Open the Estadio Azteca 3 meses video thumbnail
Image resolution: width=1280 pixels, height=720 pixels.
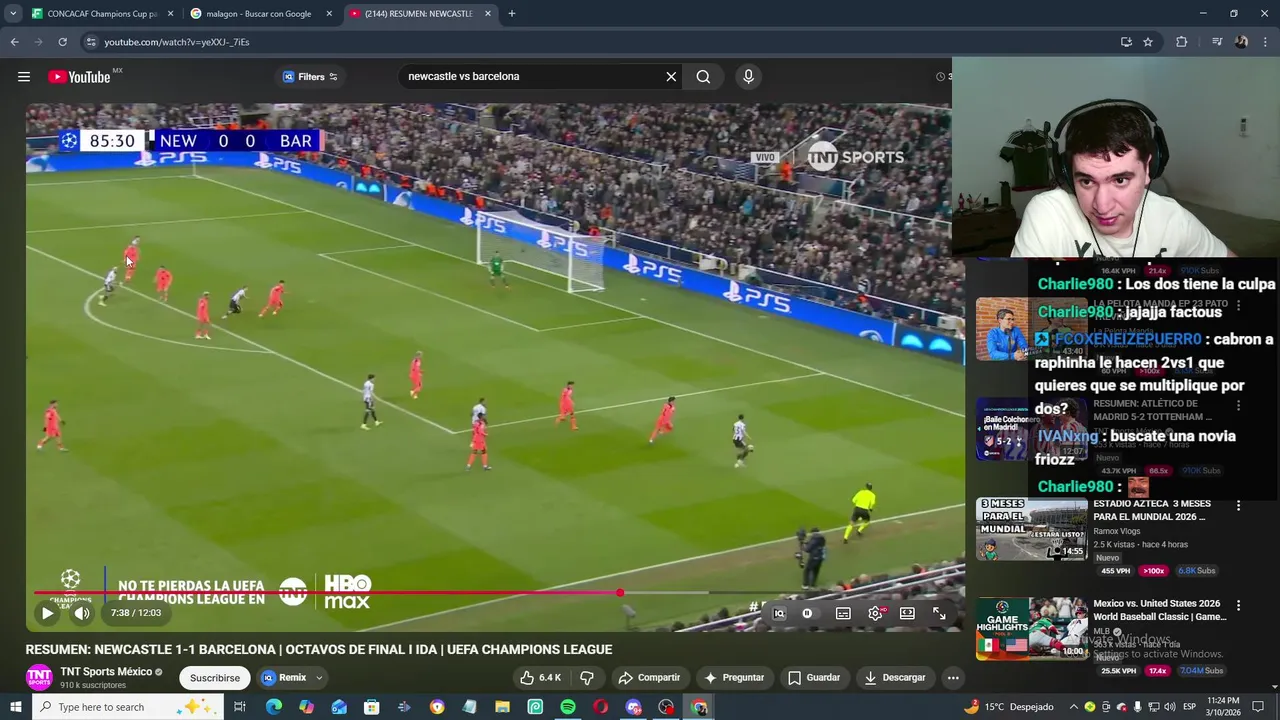(1031, 529)
